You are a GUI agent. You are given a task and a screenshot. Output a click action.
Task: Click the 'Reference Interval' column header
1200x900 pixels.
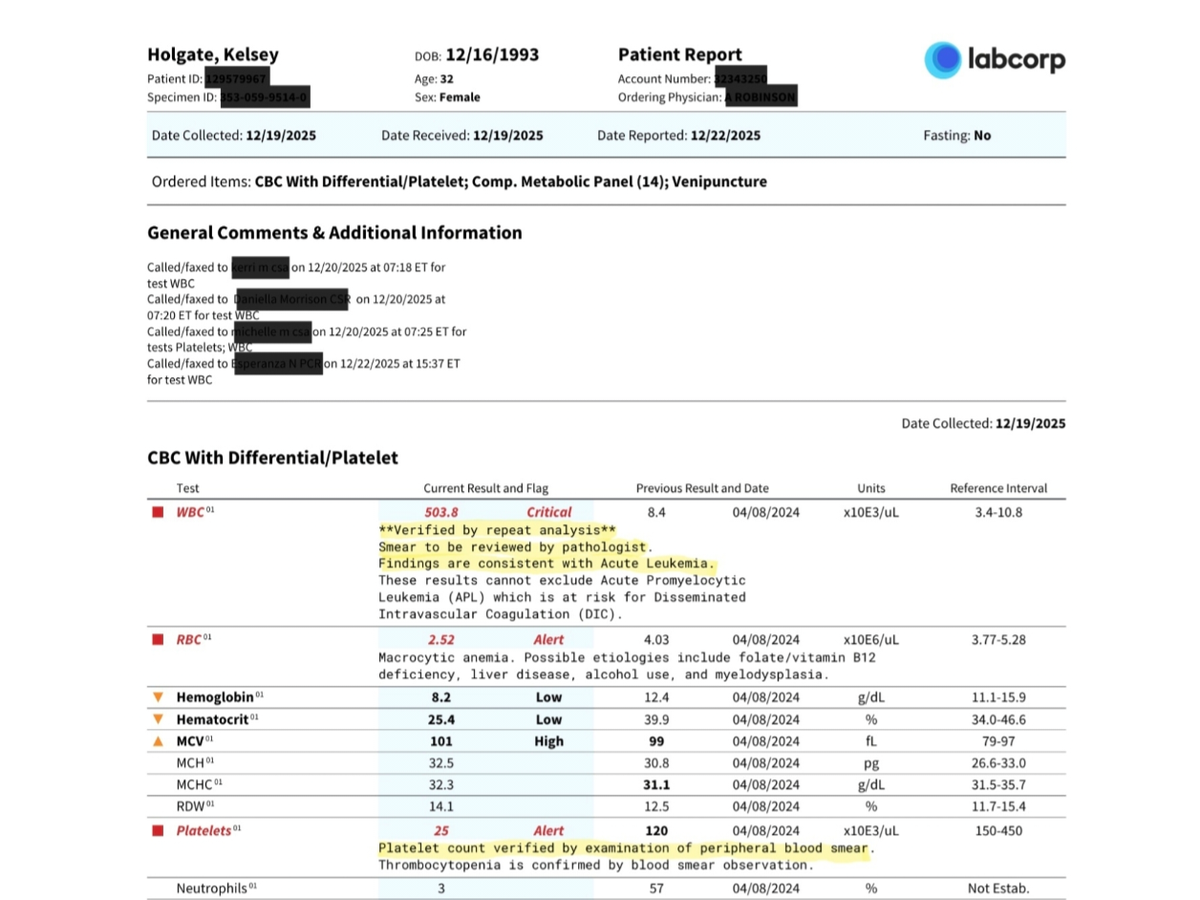(998, 488)
